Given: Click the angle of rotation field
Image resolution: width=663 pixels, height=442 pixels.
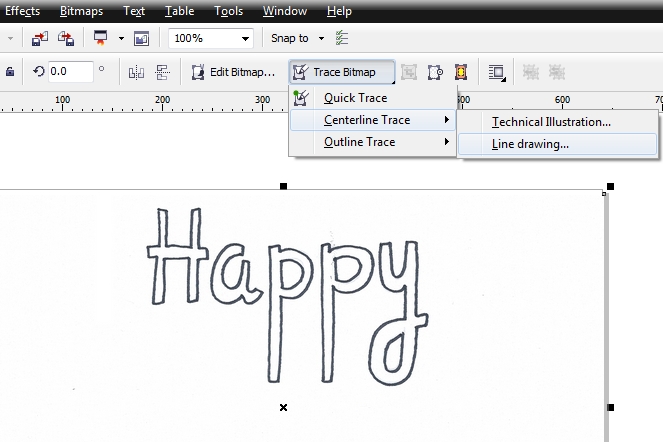Looking at the screenshot, I should [x=70, y=71].
